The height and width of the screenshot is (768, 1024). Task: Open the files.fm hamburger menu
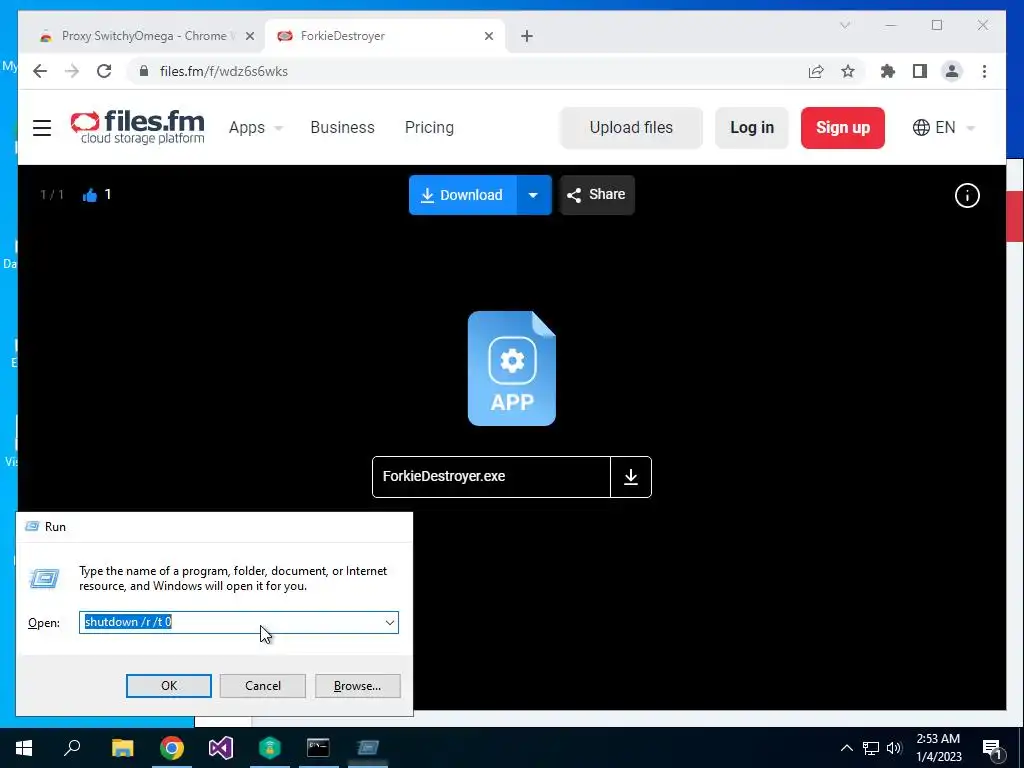coord(42,127)
